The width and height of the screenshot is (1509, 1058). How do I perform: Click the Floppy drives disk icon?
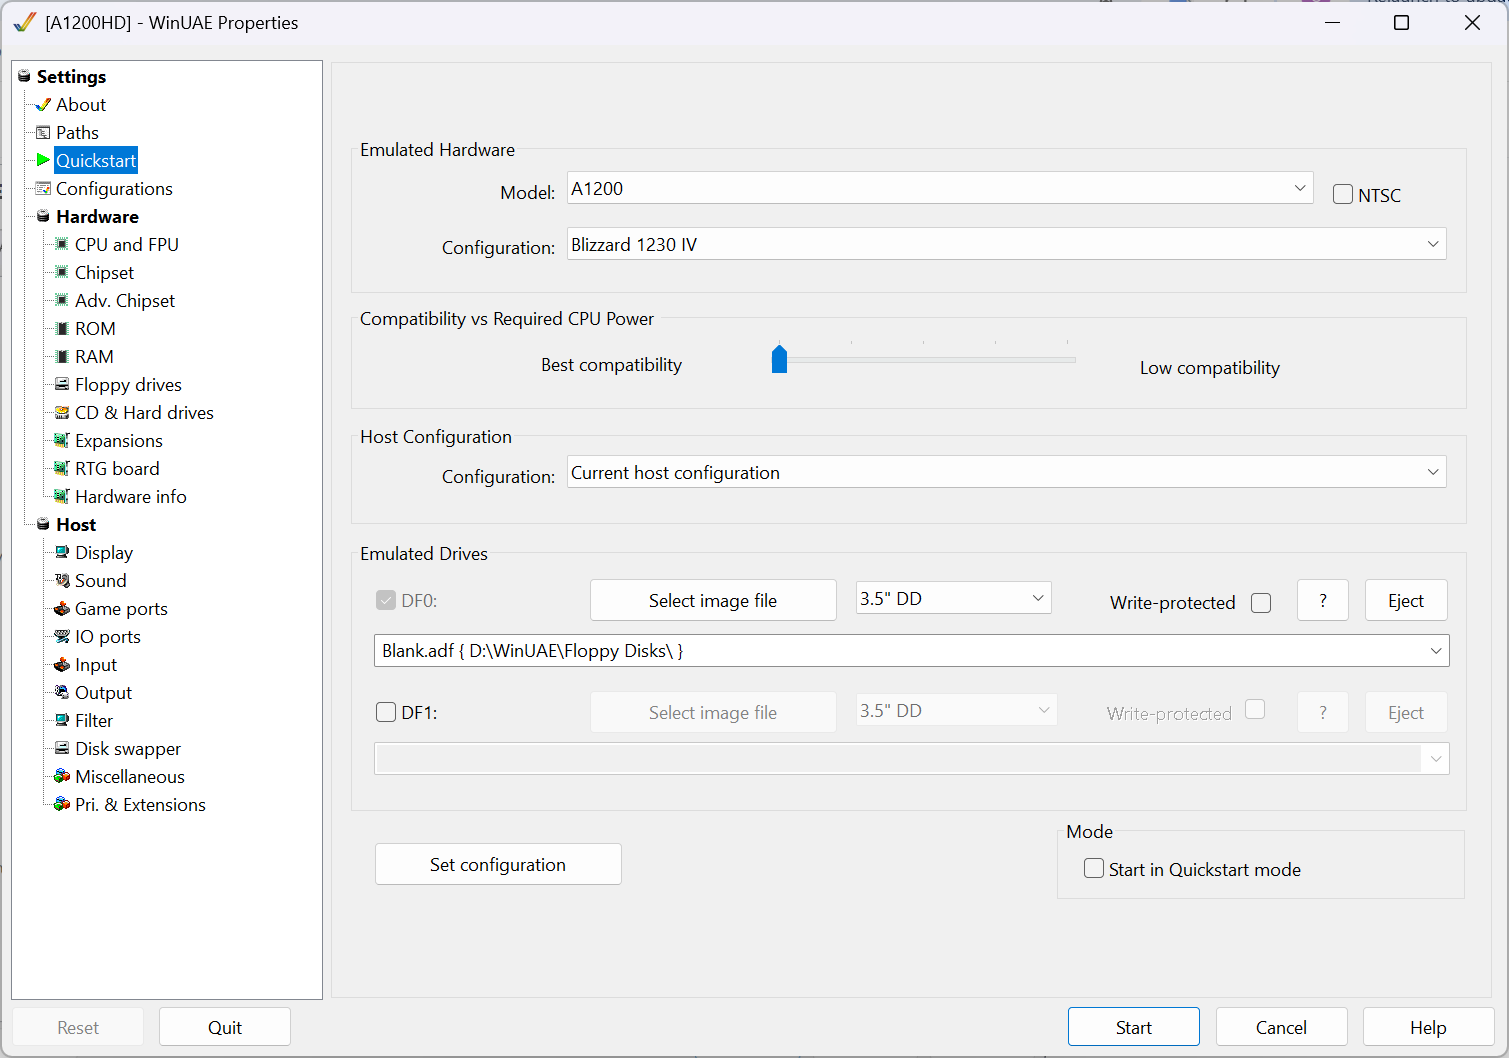62,384
